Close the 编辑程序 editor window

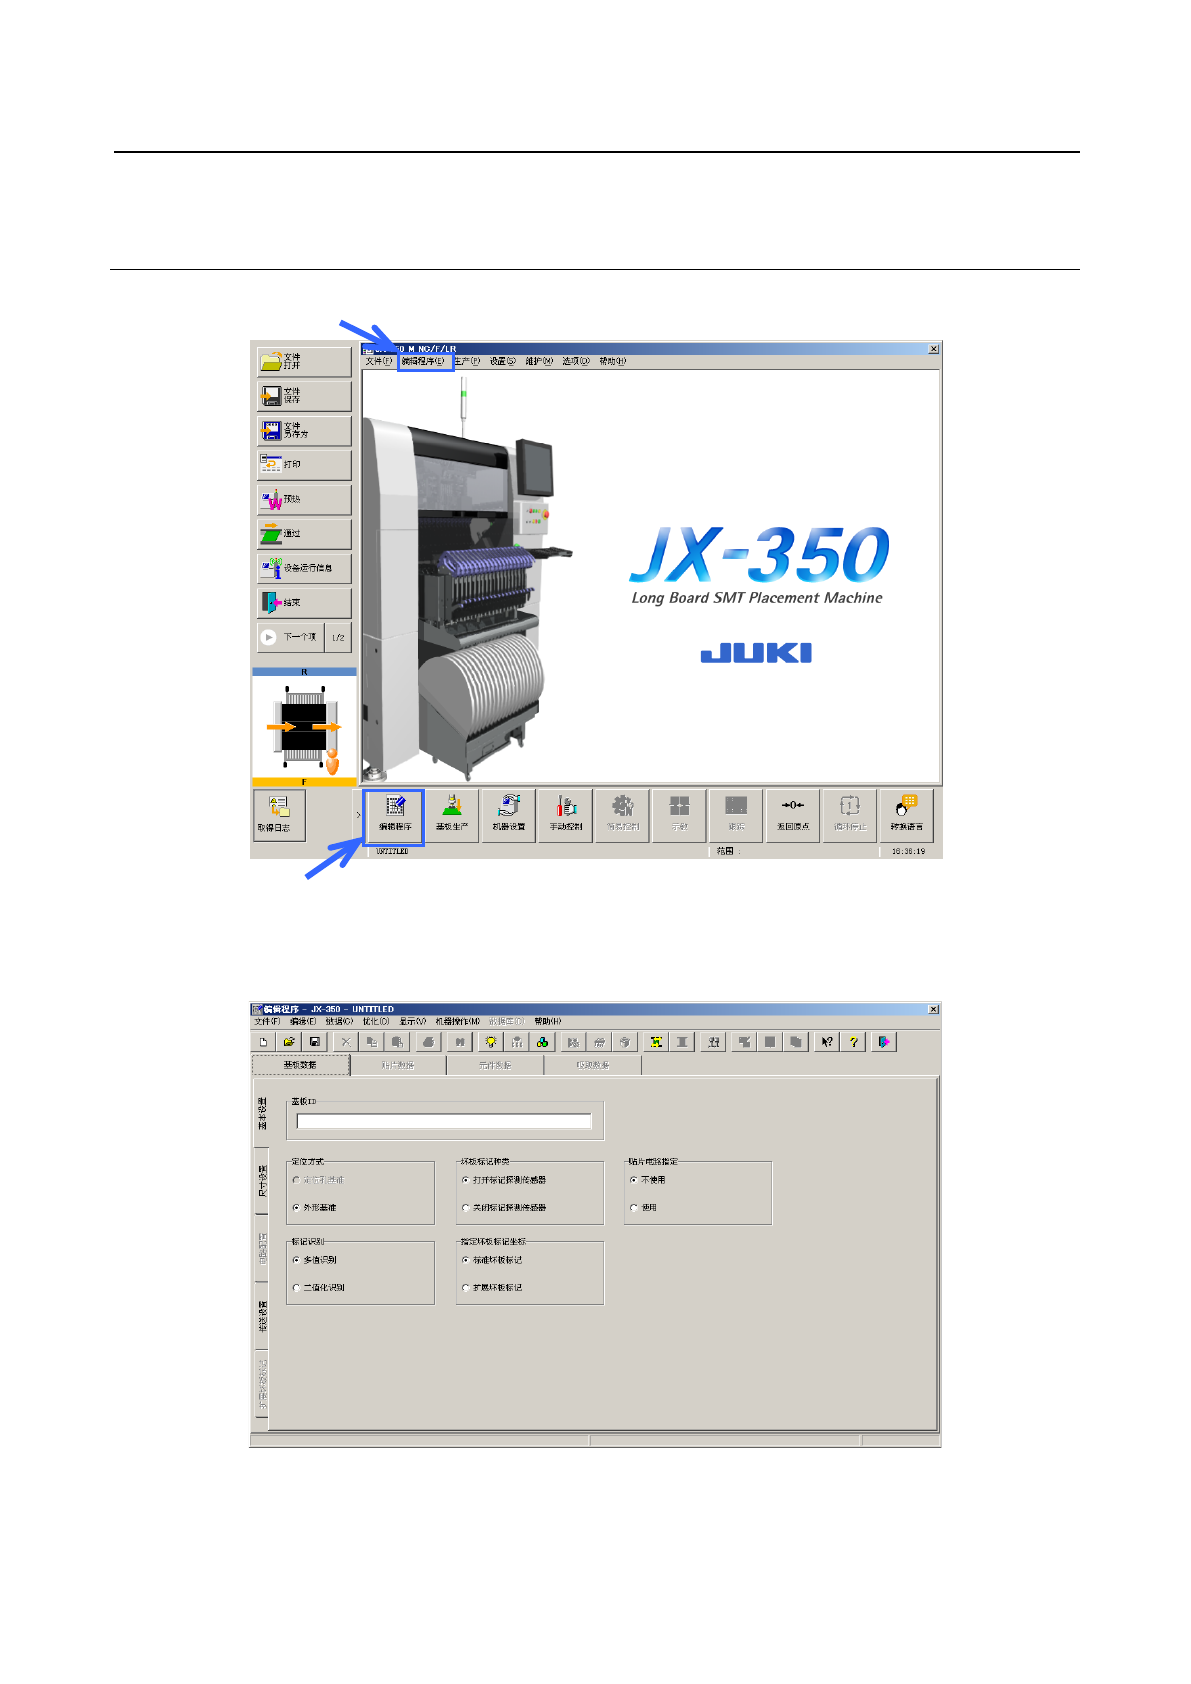coord(934,1009)
